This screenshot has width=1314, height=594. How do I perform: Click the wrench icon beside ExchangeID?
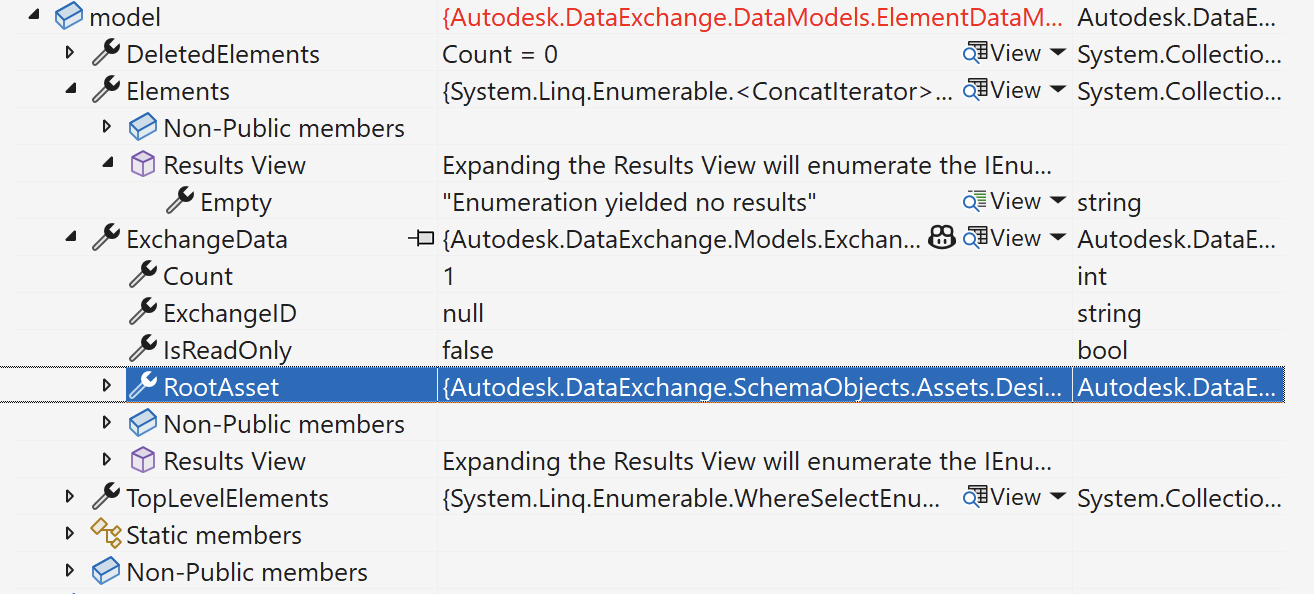click(144, 313)
